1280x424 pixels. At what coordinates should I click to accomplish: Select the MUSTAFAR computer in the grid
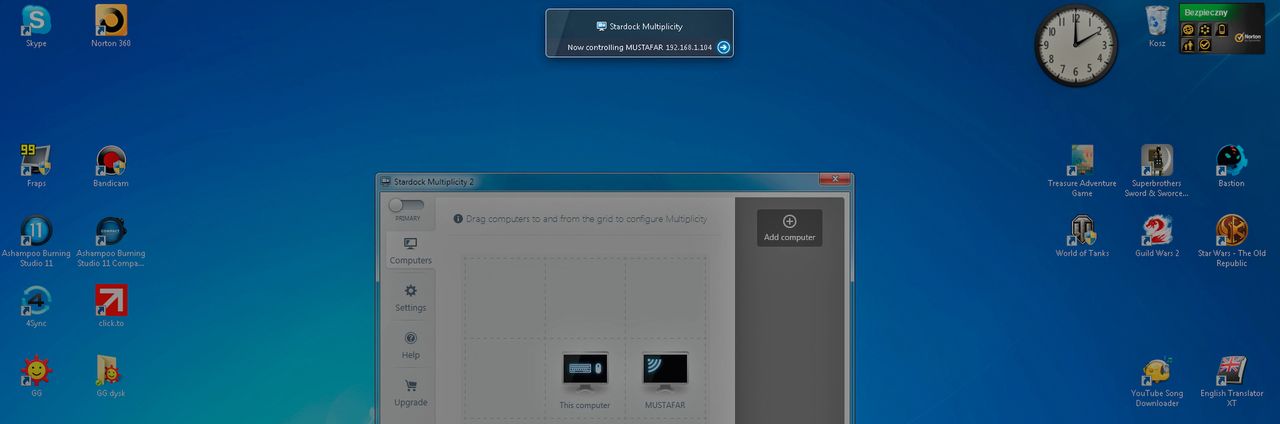pos(665,381)
